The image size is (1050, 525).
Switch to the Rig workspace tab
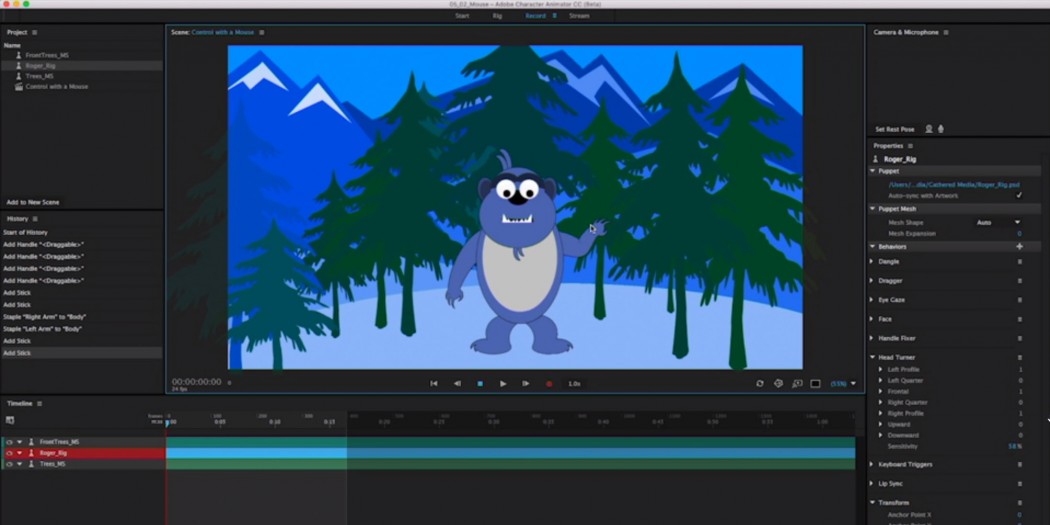point(498,15)
